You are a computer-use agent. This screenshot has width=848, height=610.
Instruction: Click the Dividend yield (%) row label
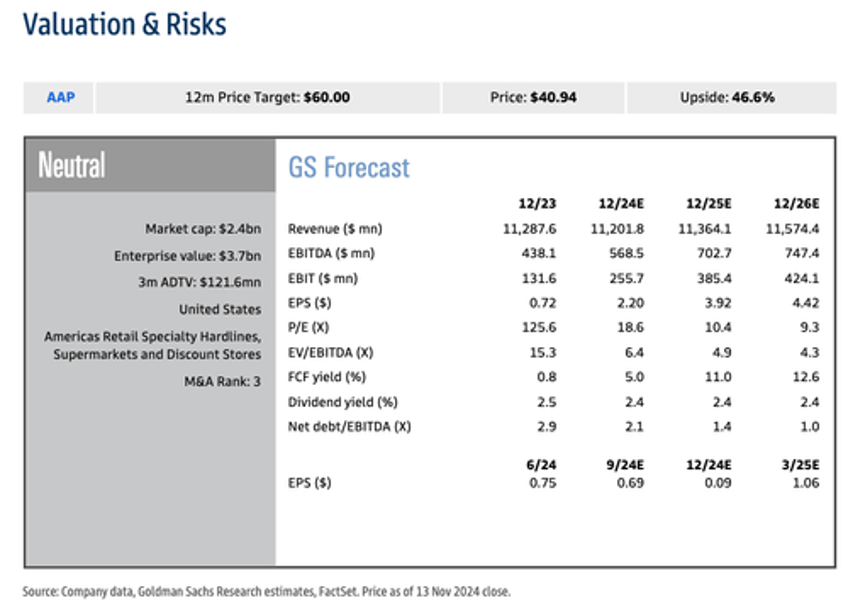point(342,402)
